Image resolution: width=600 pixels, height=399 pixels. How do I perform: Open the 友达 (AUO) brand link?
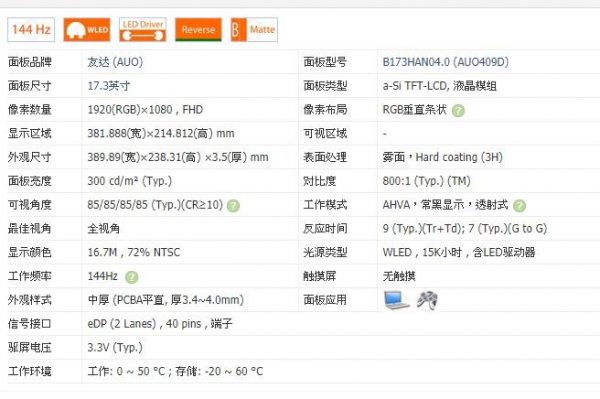[x=115, y=62]
